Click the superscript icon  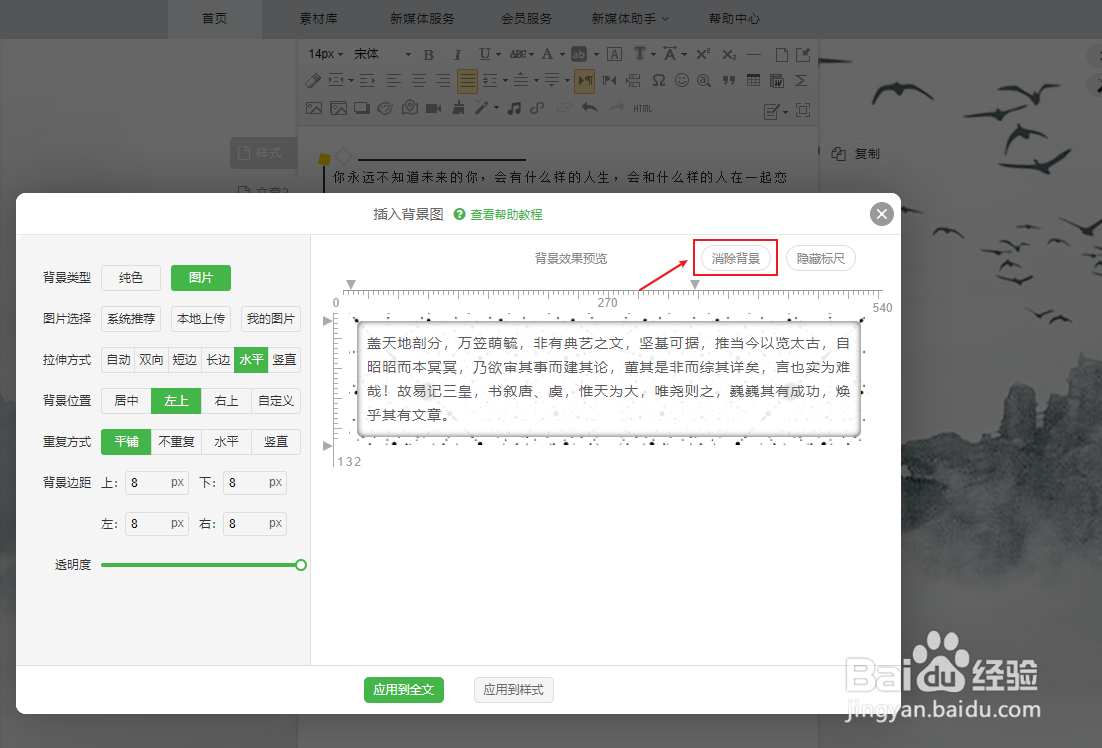[703, 54]
